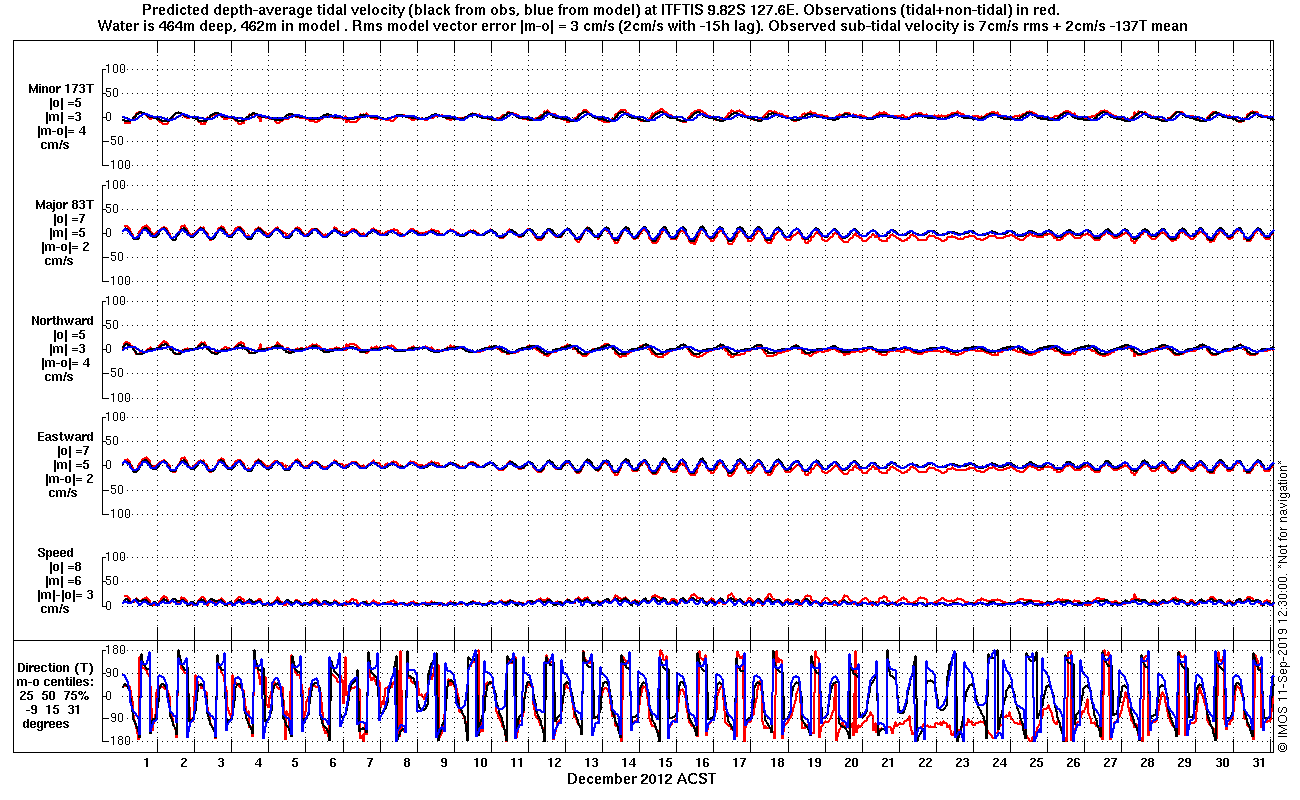Click the day 3 label on the date axis

point(221,762)
